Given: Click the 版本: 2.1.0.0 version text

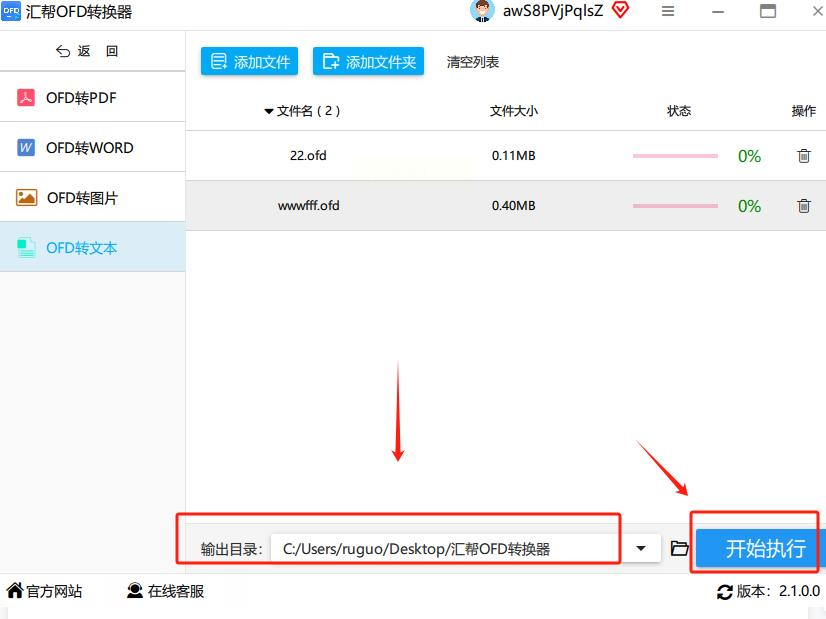Looking at the screenshot, I should [x=778, y=591].
